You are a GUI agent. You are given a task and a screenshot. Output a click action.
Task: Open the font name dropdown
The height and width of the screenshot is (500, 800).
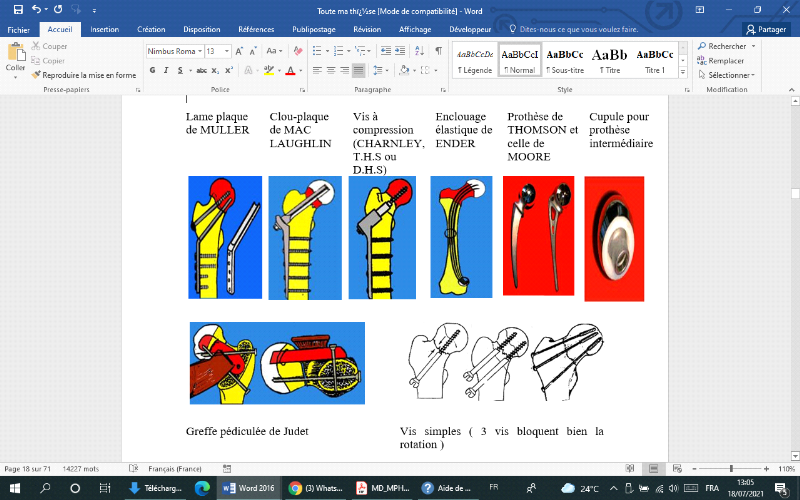click(200, 51)
